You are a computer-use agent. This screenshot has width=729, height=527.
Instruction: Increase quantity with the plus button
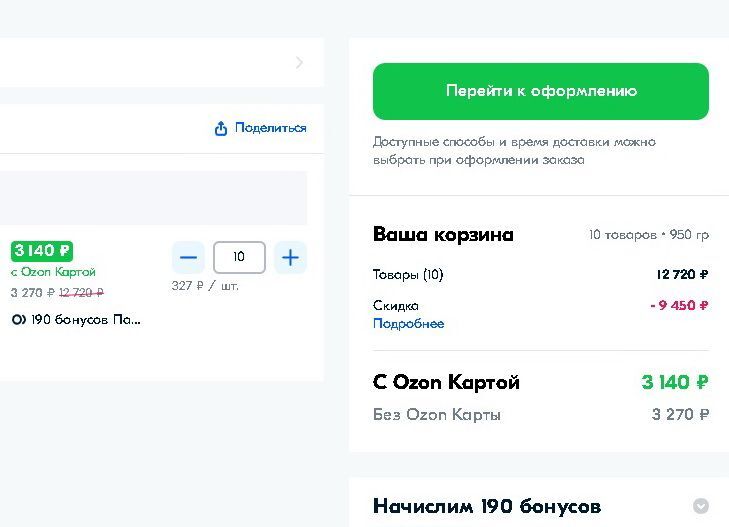coord(290,257)
